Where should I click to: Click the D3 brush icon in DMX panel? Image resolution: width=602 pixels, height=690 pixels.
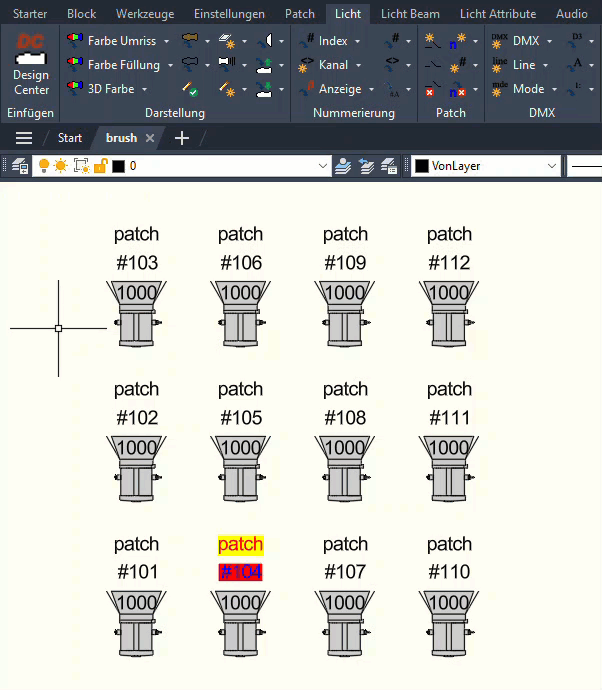pos(574,40)
